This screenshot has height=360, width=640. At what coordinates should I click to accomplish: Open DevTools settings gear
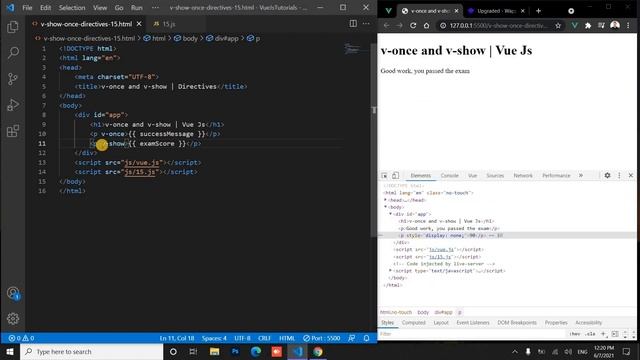pyautogui.click(x=607, y=175)
